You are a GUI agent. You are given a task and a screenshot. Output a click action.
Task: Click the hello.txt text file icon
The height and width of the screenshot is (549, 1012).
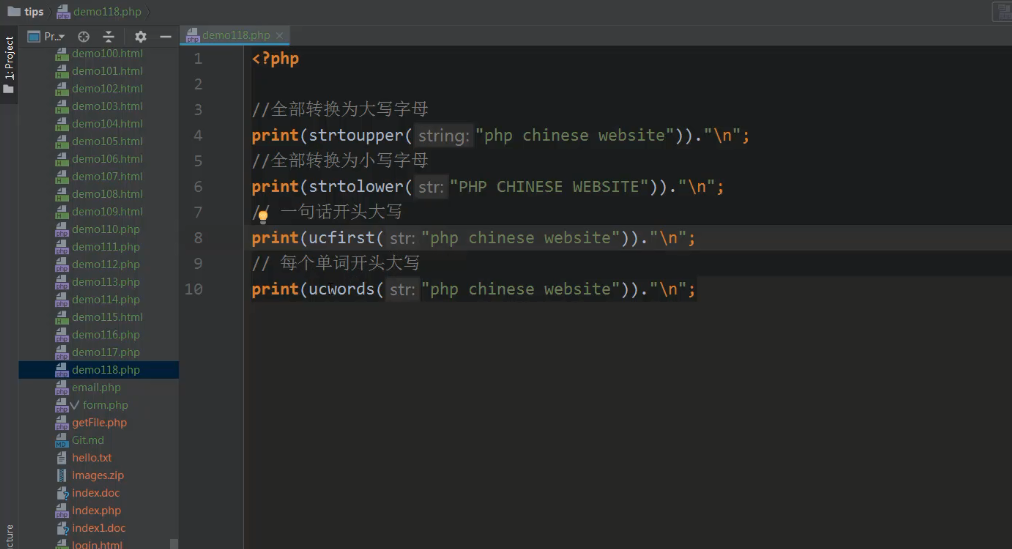61,458
